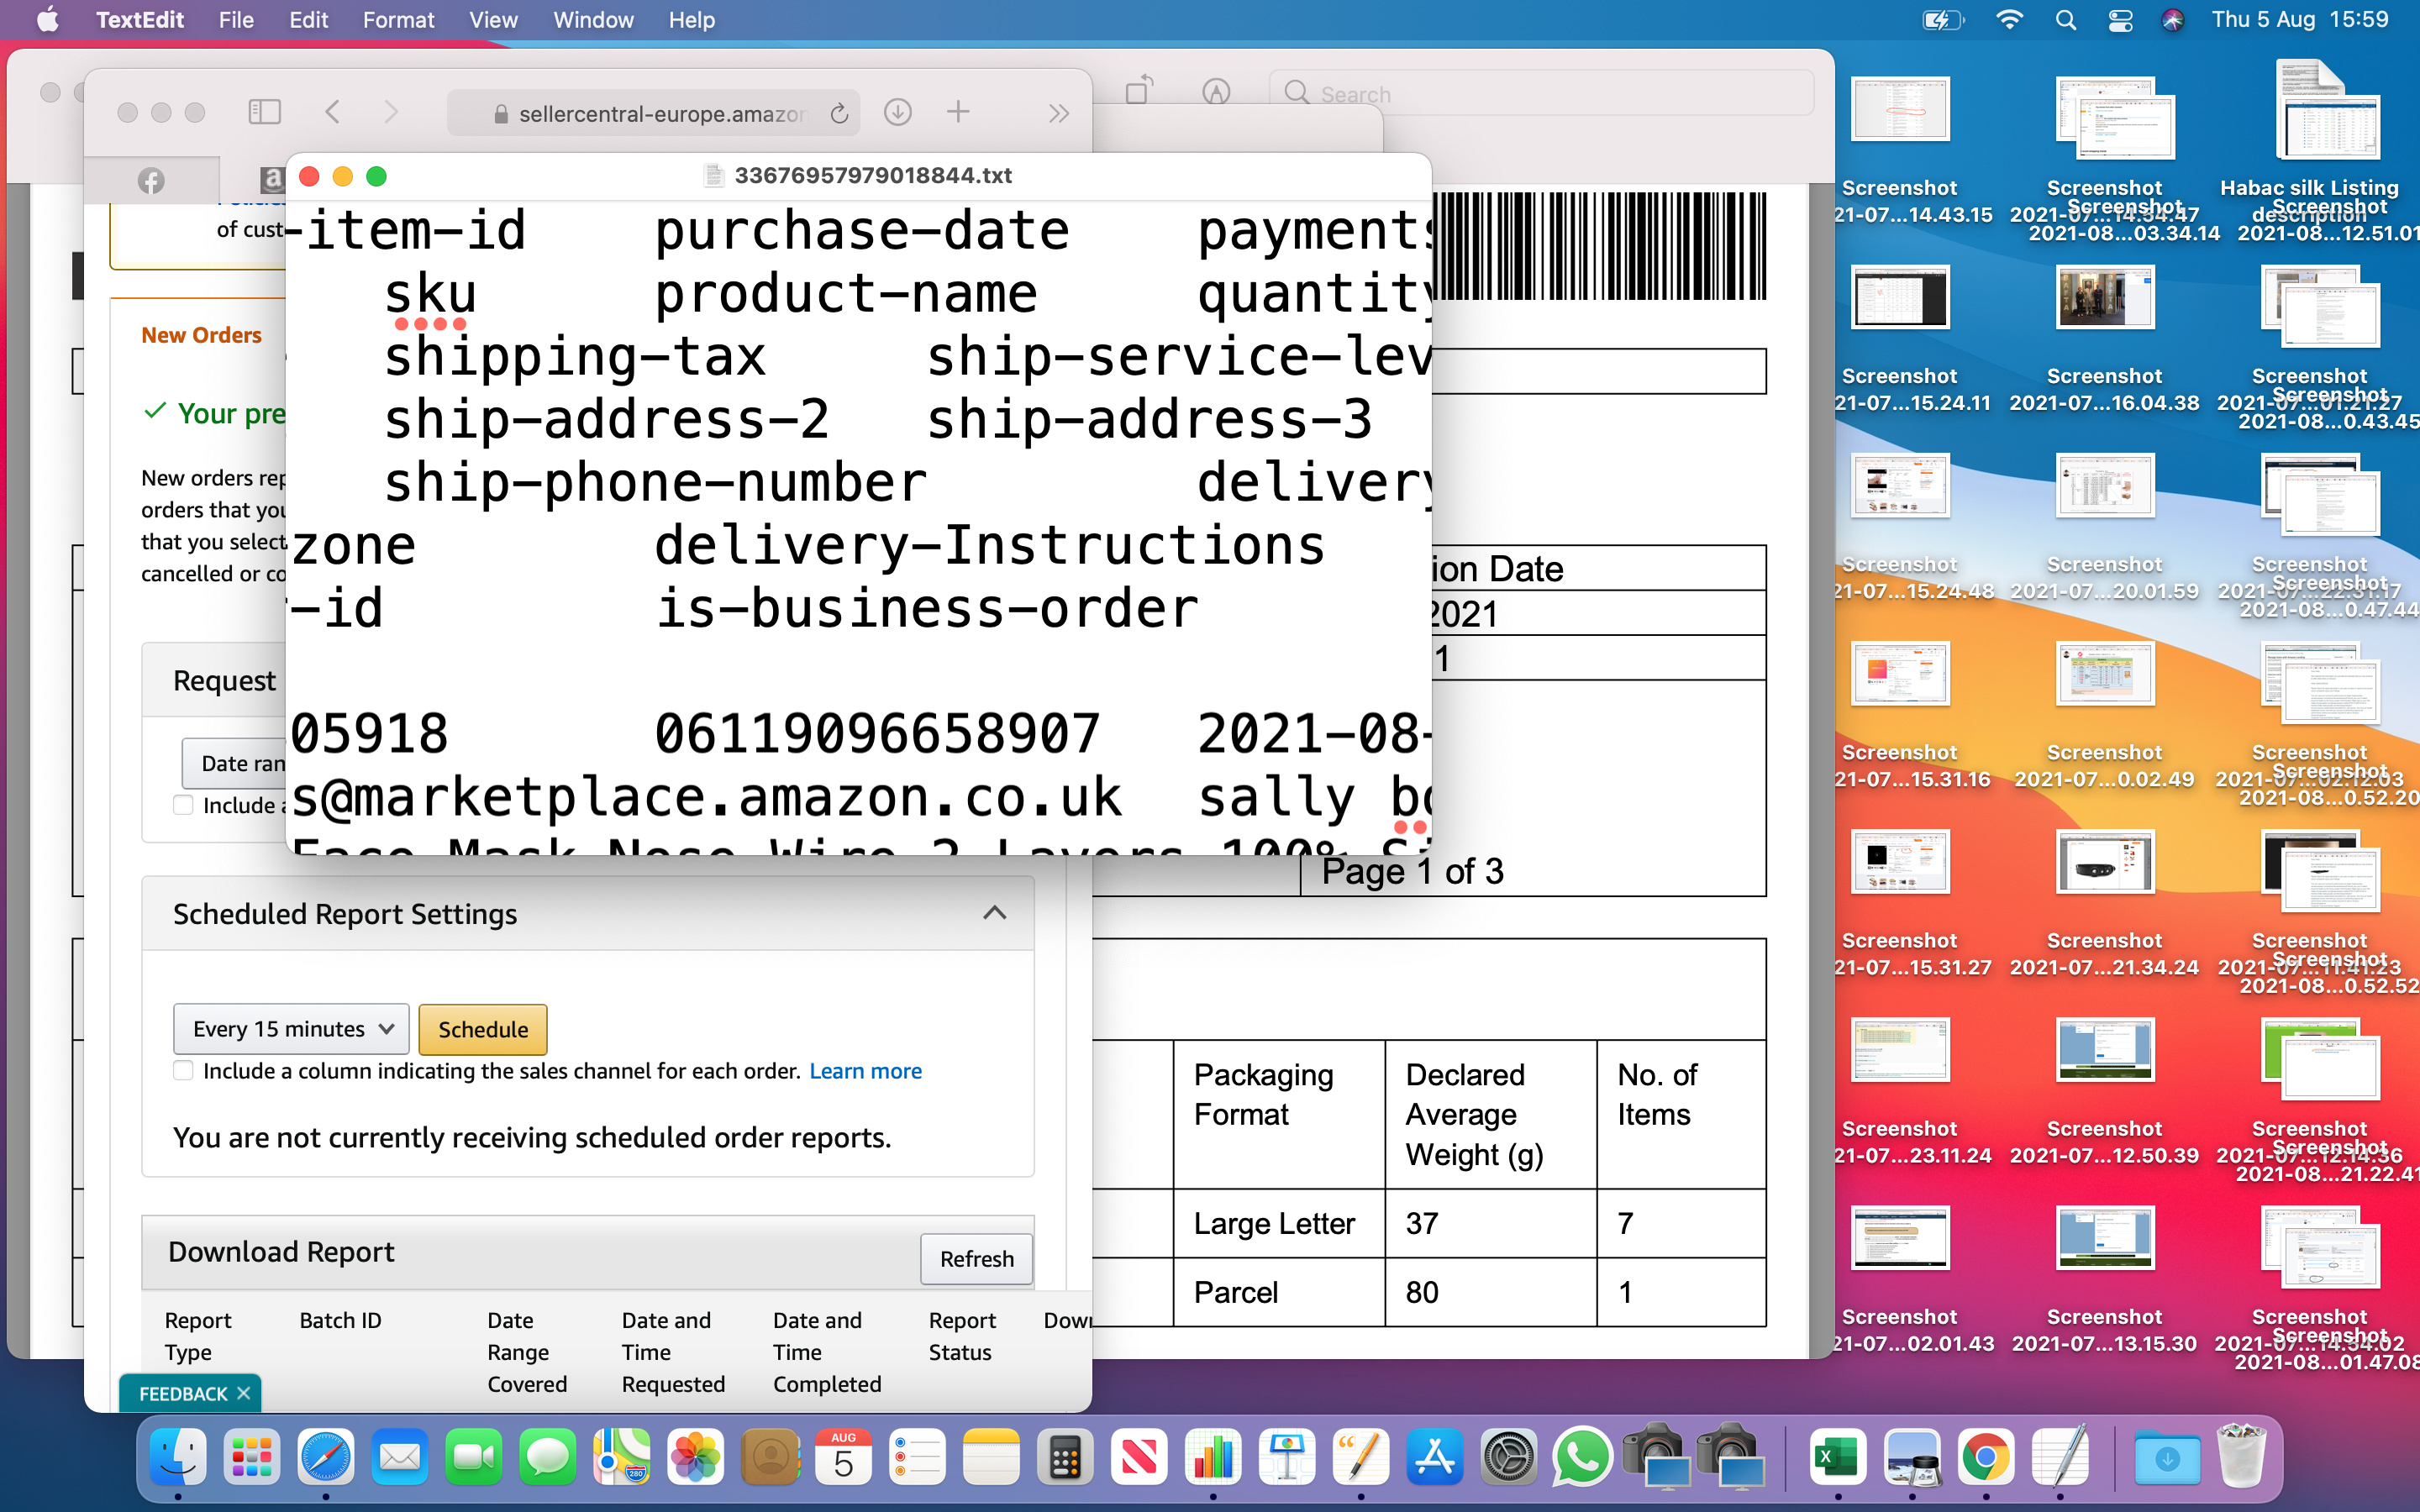Reload the sellercentral page

[x=840, y=113]
